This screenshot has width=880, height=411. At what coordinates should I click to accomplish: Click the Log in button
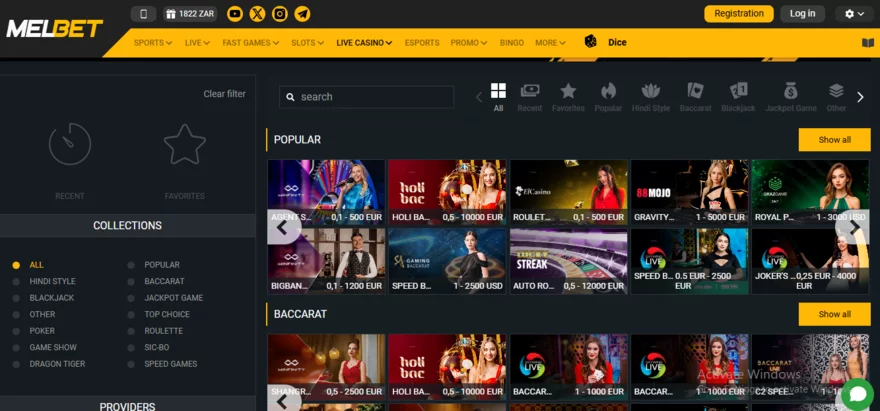pyautogui.click(x=803, y=14)
